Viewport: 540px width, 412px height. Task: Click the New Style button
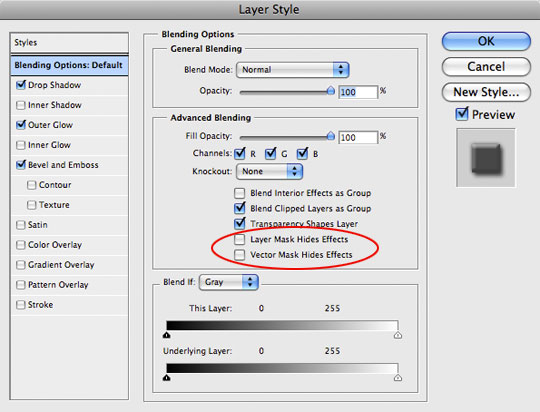486,92
